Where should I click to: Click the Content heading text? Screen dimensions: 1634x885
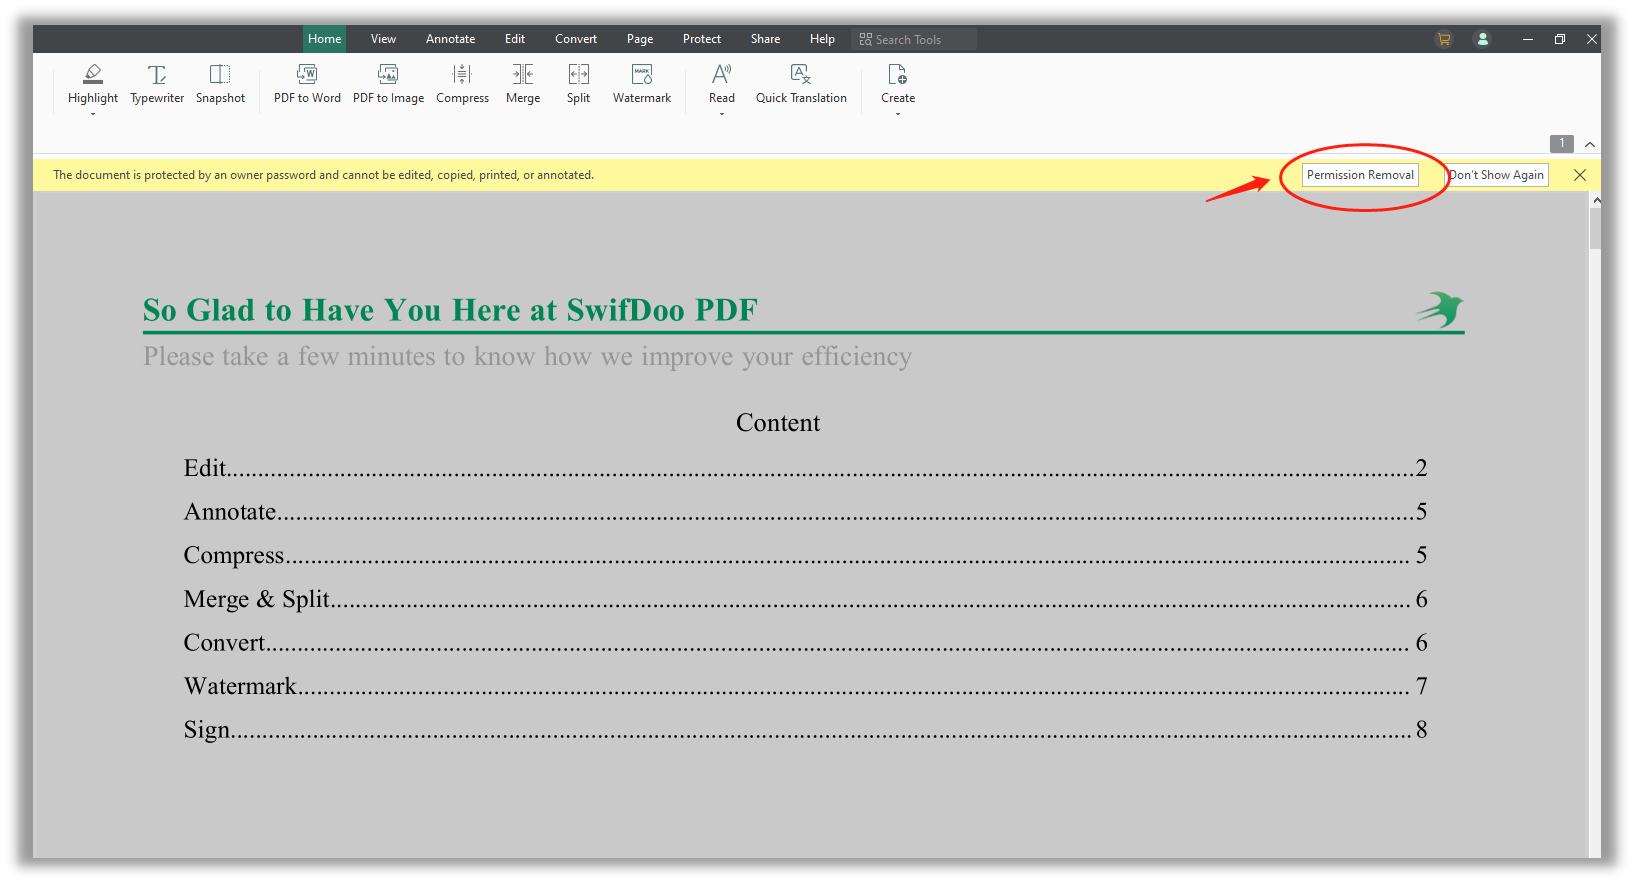(x=778, y=423)
